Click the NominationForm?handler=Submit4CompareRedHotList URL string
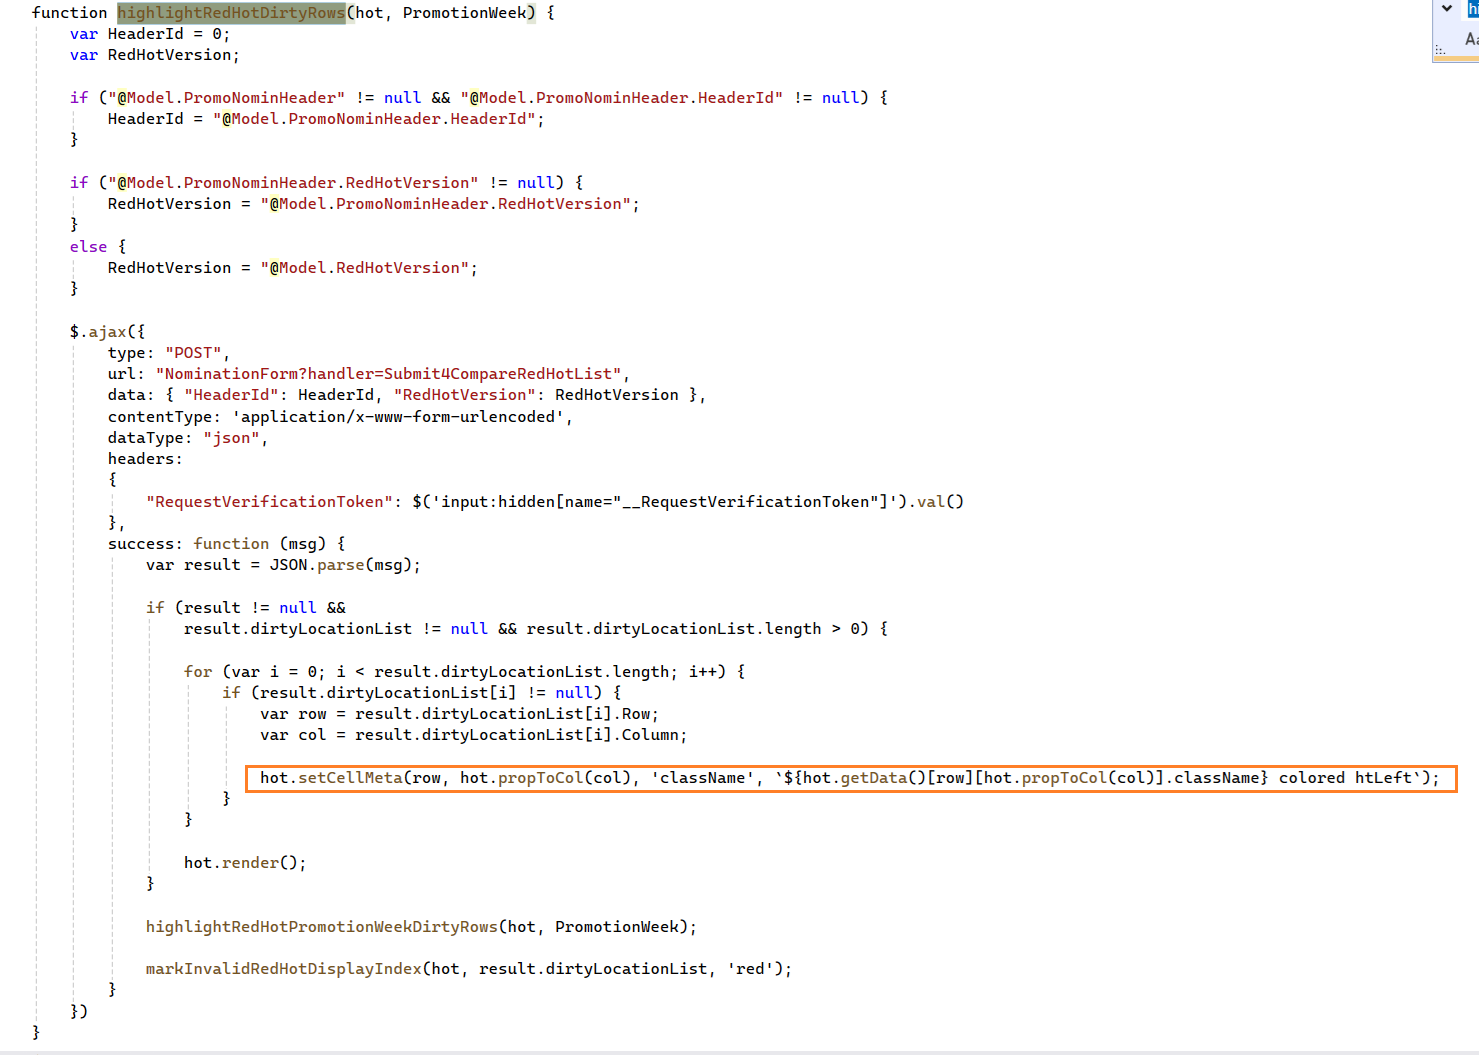 pyautogui.click(x=388, y=374)
